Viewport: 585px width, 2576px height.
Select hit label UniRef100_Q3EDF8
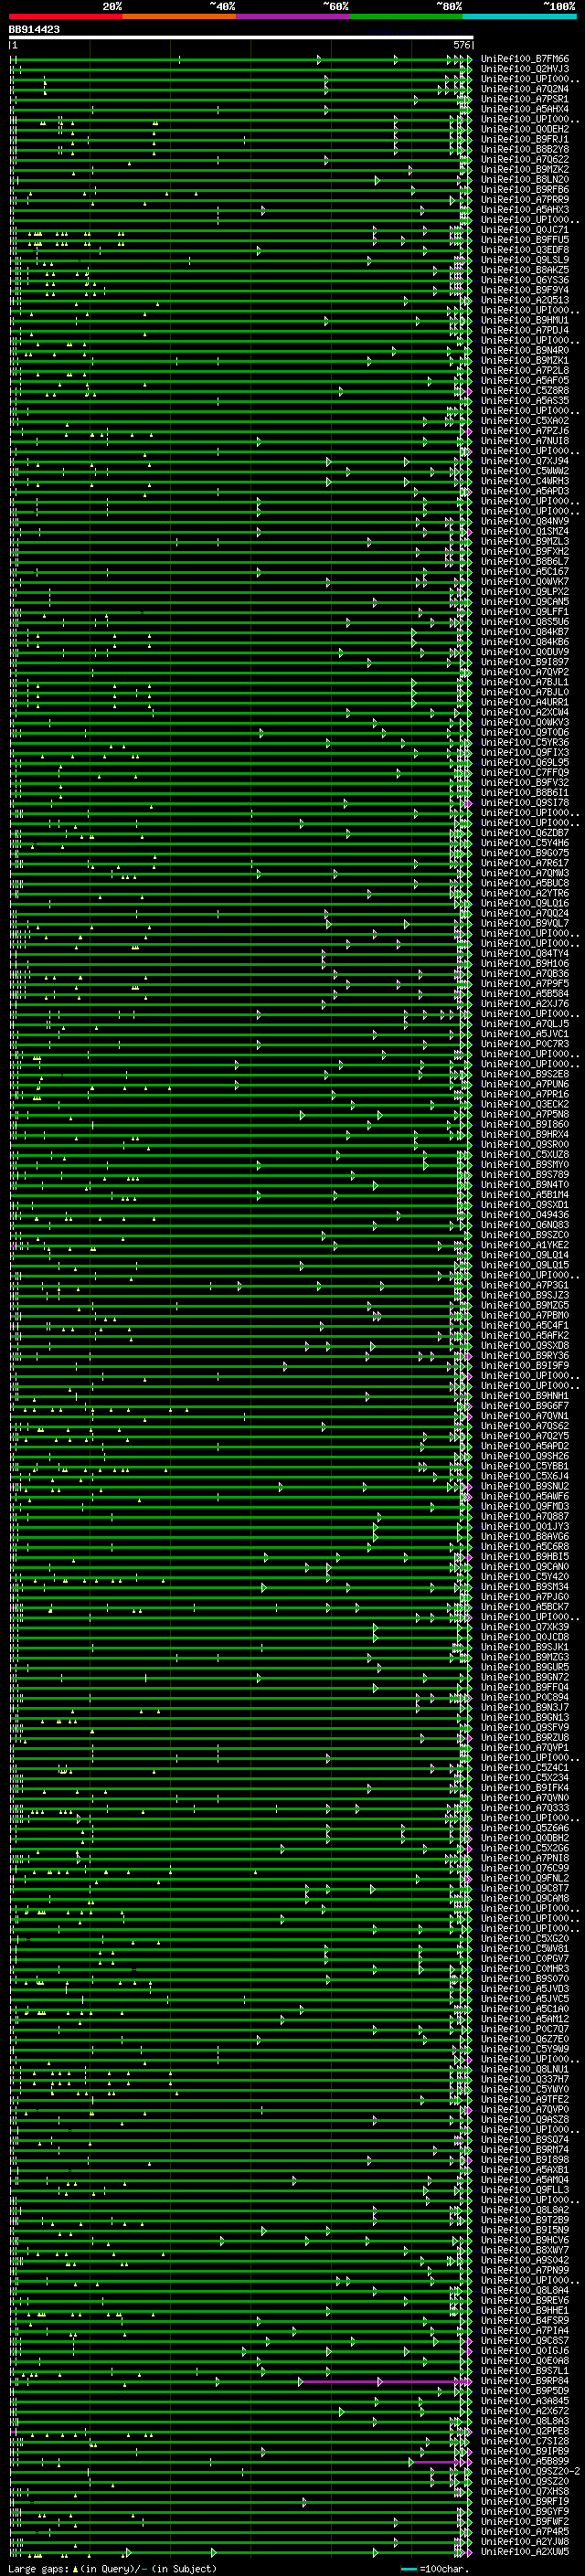[x=524, y=250]
